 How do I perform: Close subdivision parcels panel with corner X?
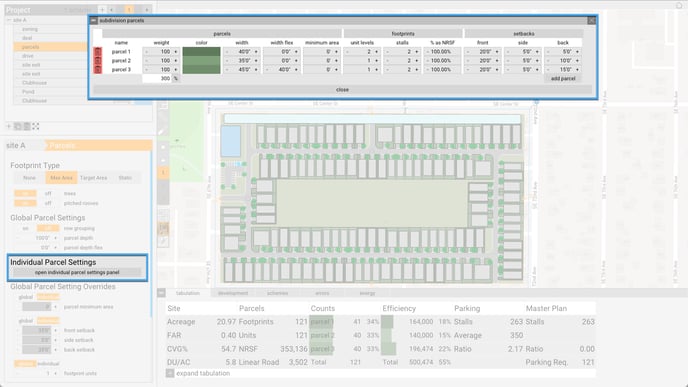coord(591,21)
